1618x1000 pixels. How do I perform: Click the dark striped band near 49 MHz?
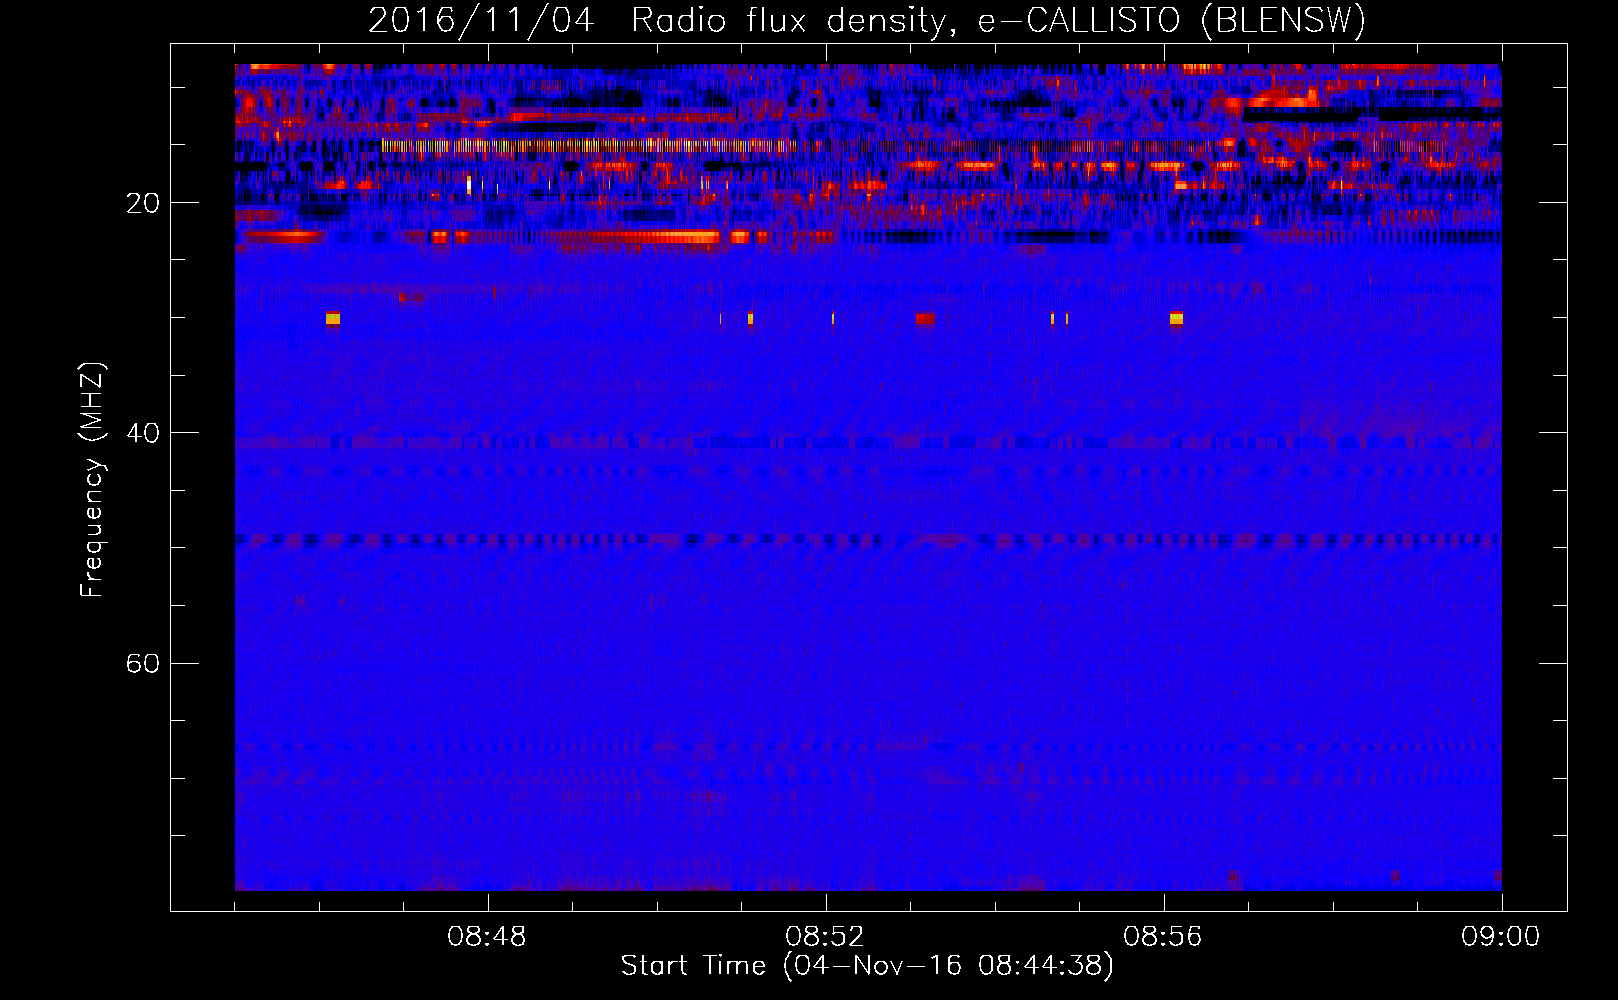pyautogui.click(x=868, y=540)
